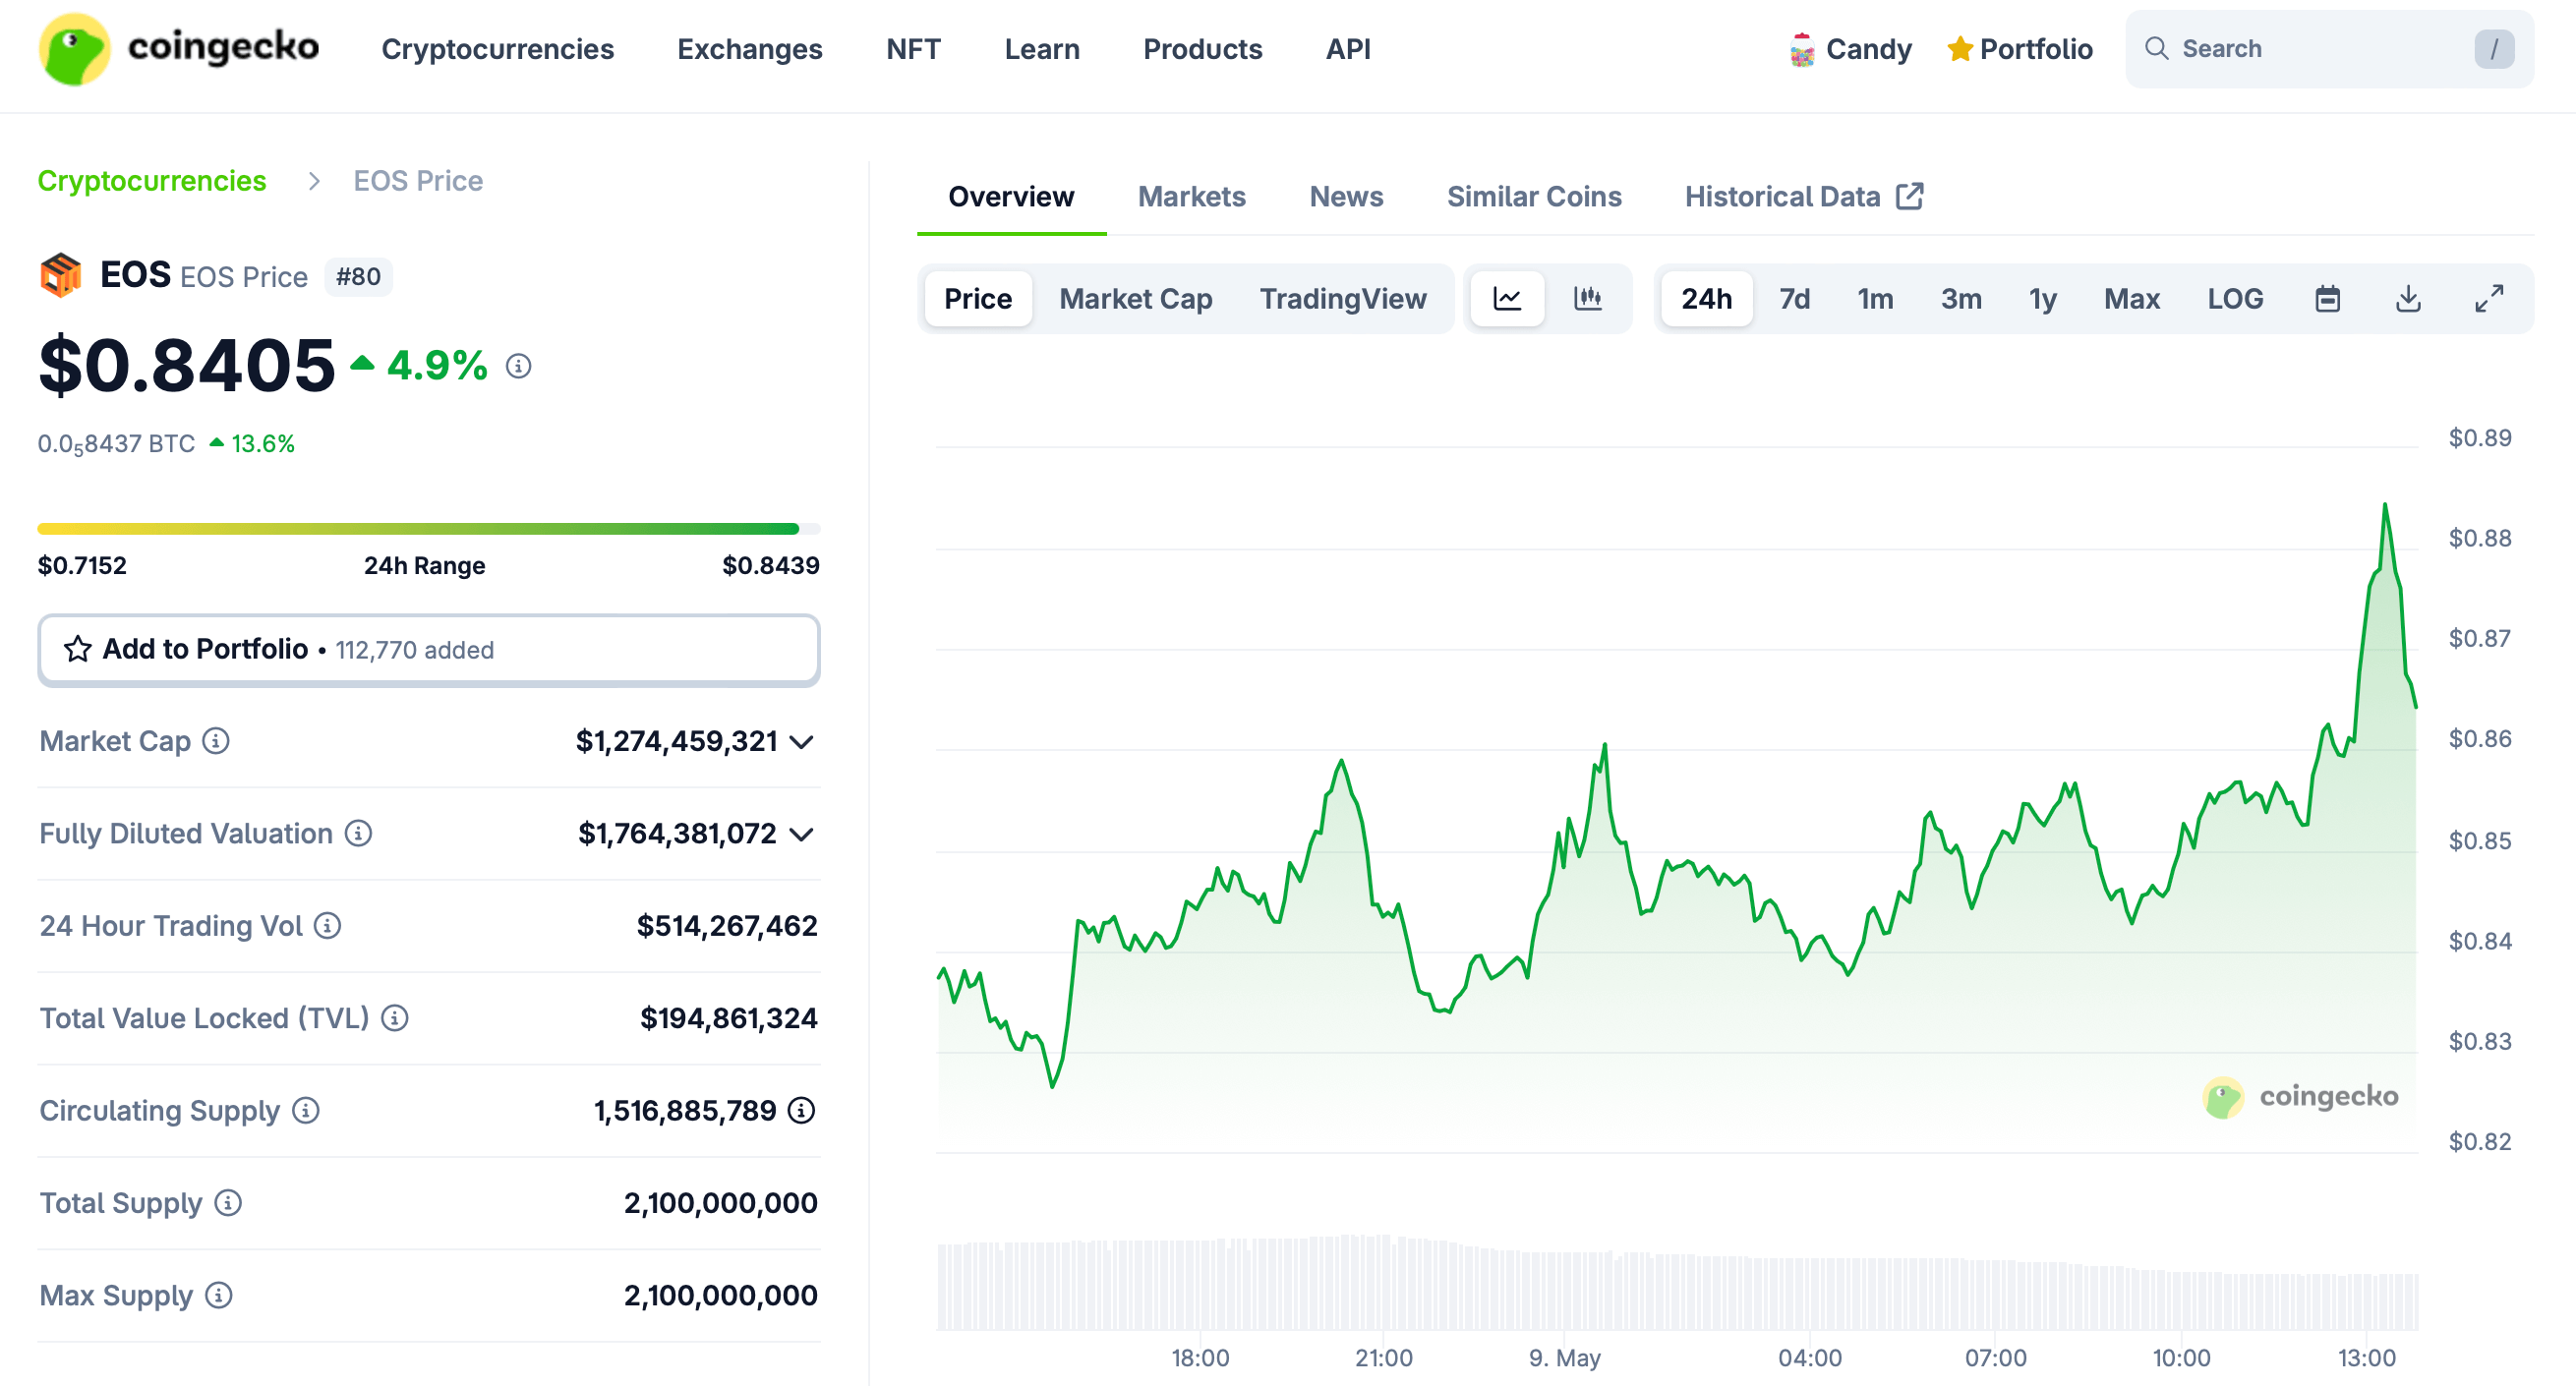Switch chart to candlestick view
2576x1386 pixels.
[1589, 298]
